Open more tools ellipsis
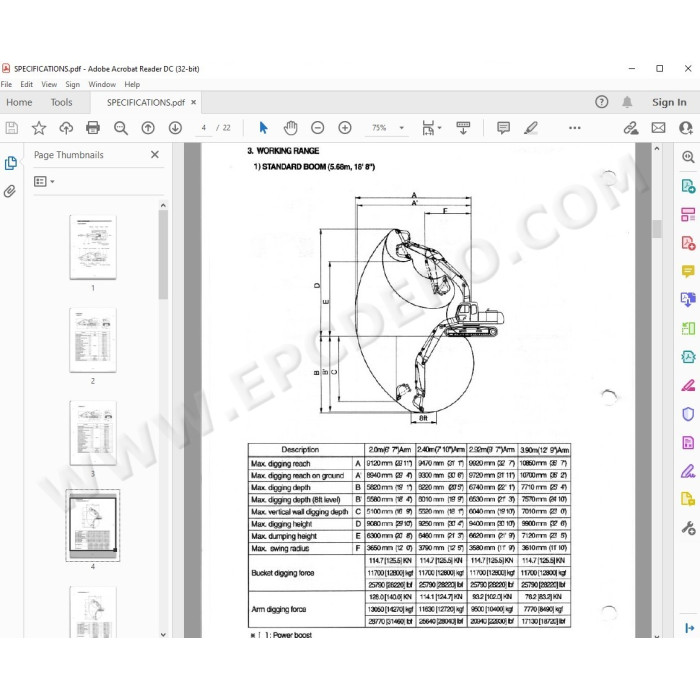 pos(575,128)
